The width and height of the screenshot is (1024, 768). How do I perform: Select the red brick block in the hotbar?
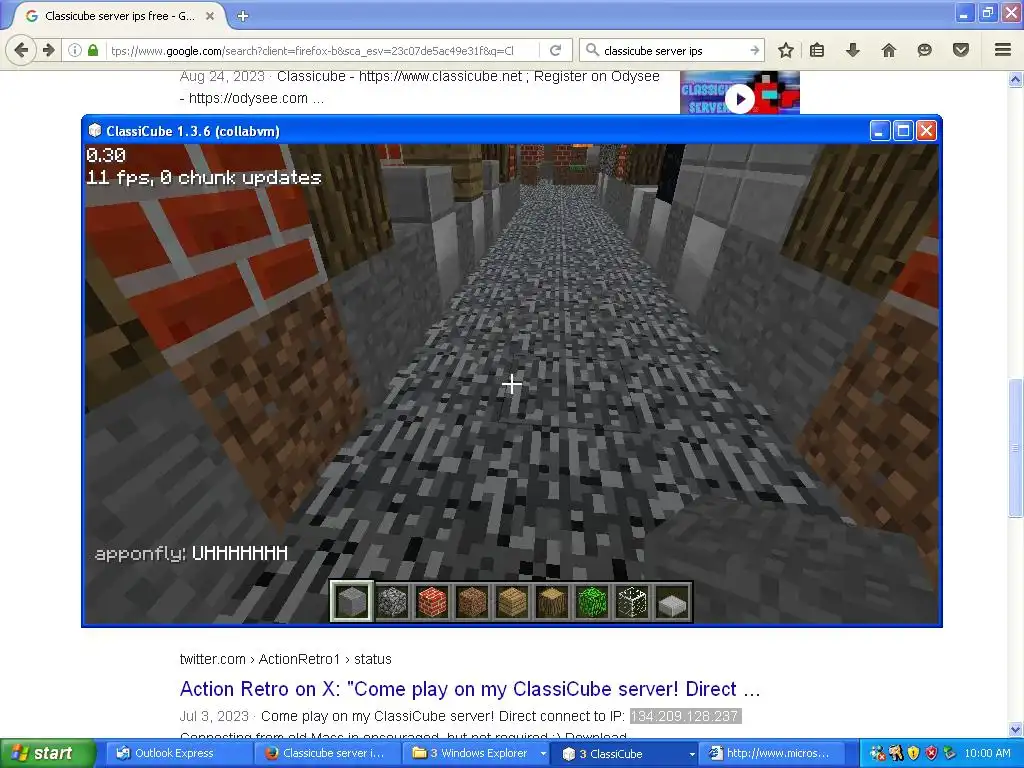[432, 601]
